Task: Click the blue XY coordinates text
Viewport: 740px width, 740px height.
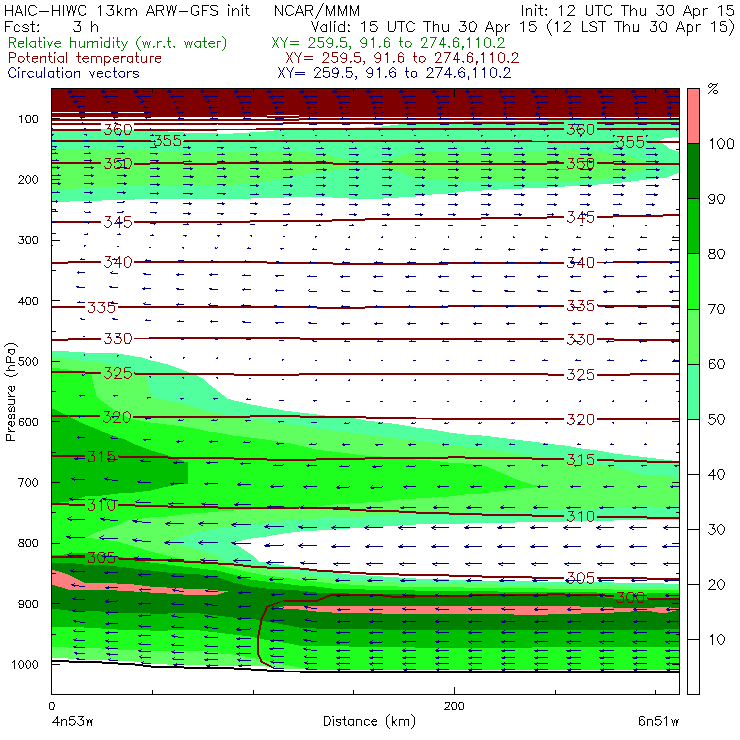Action: pos(394,73)
